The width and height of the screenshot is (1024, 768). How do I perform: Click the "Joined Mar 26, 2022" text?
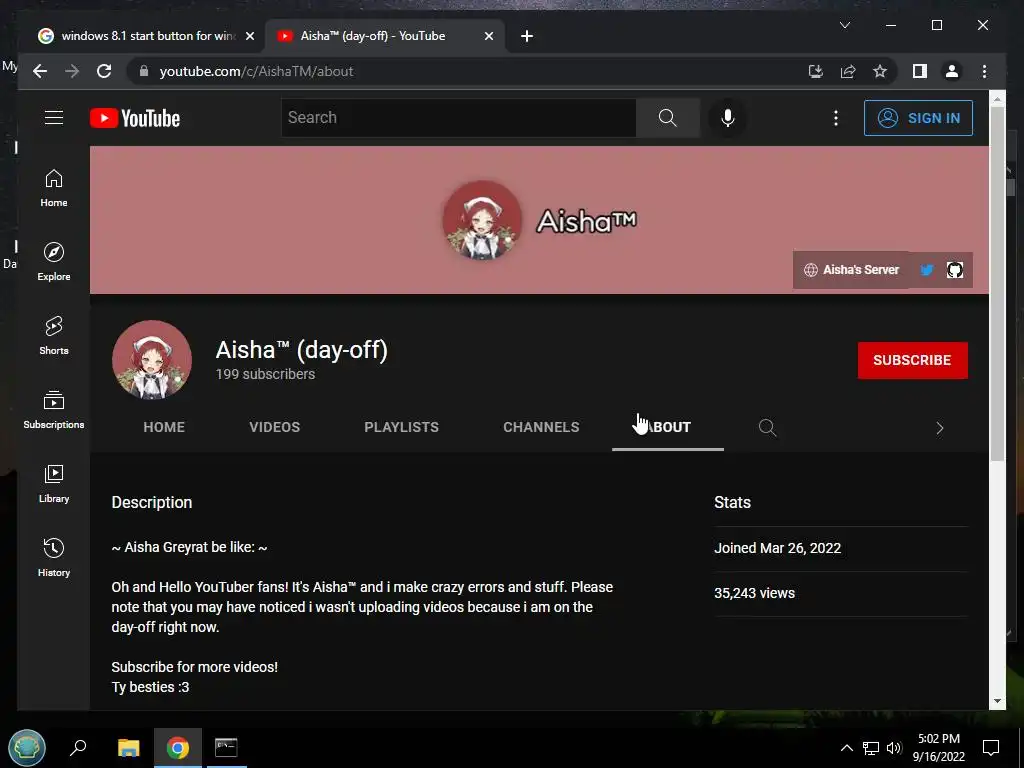(x=777, y=548)
